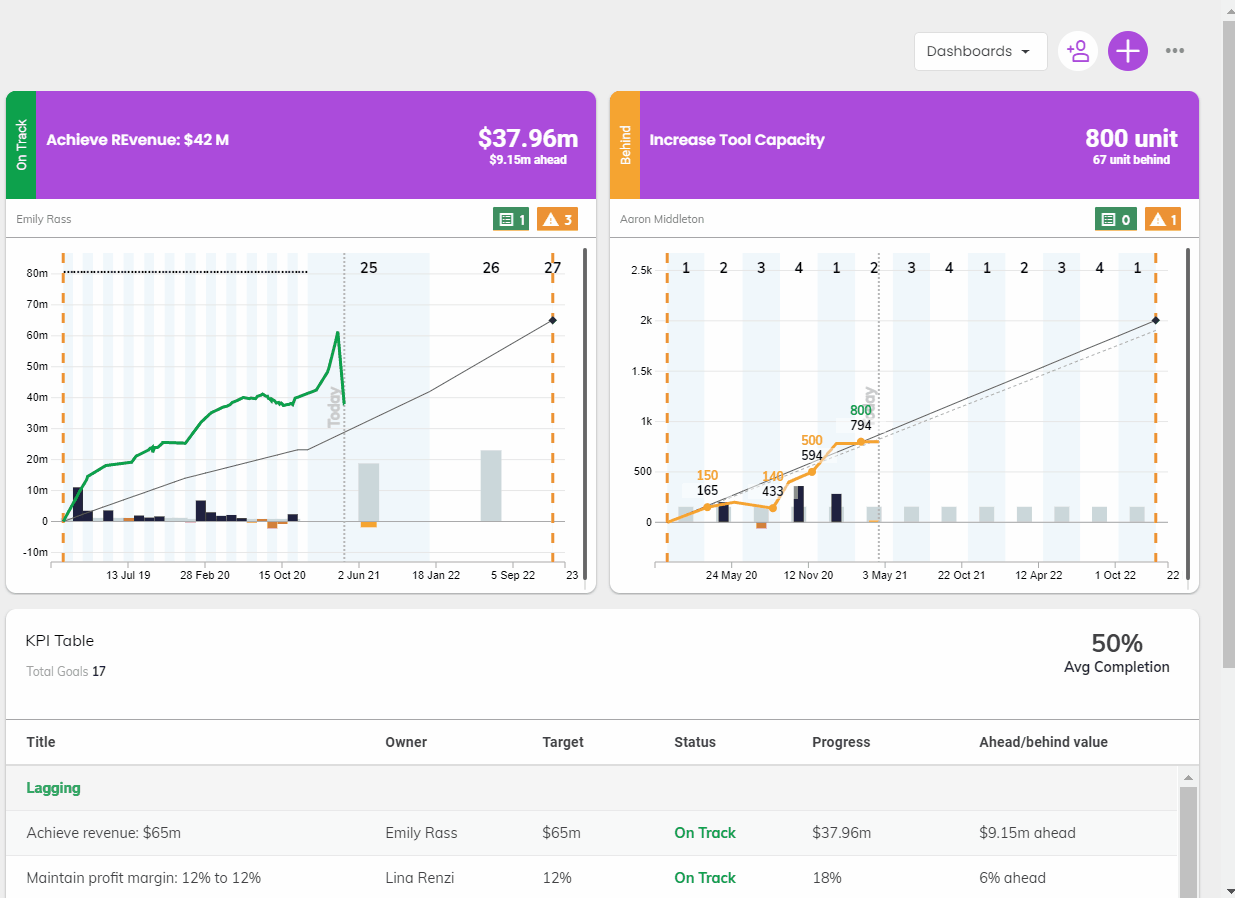
Task: Open the three-dot more options menu
Action: tap(1175, 51)
